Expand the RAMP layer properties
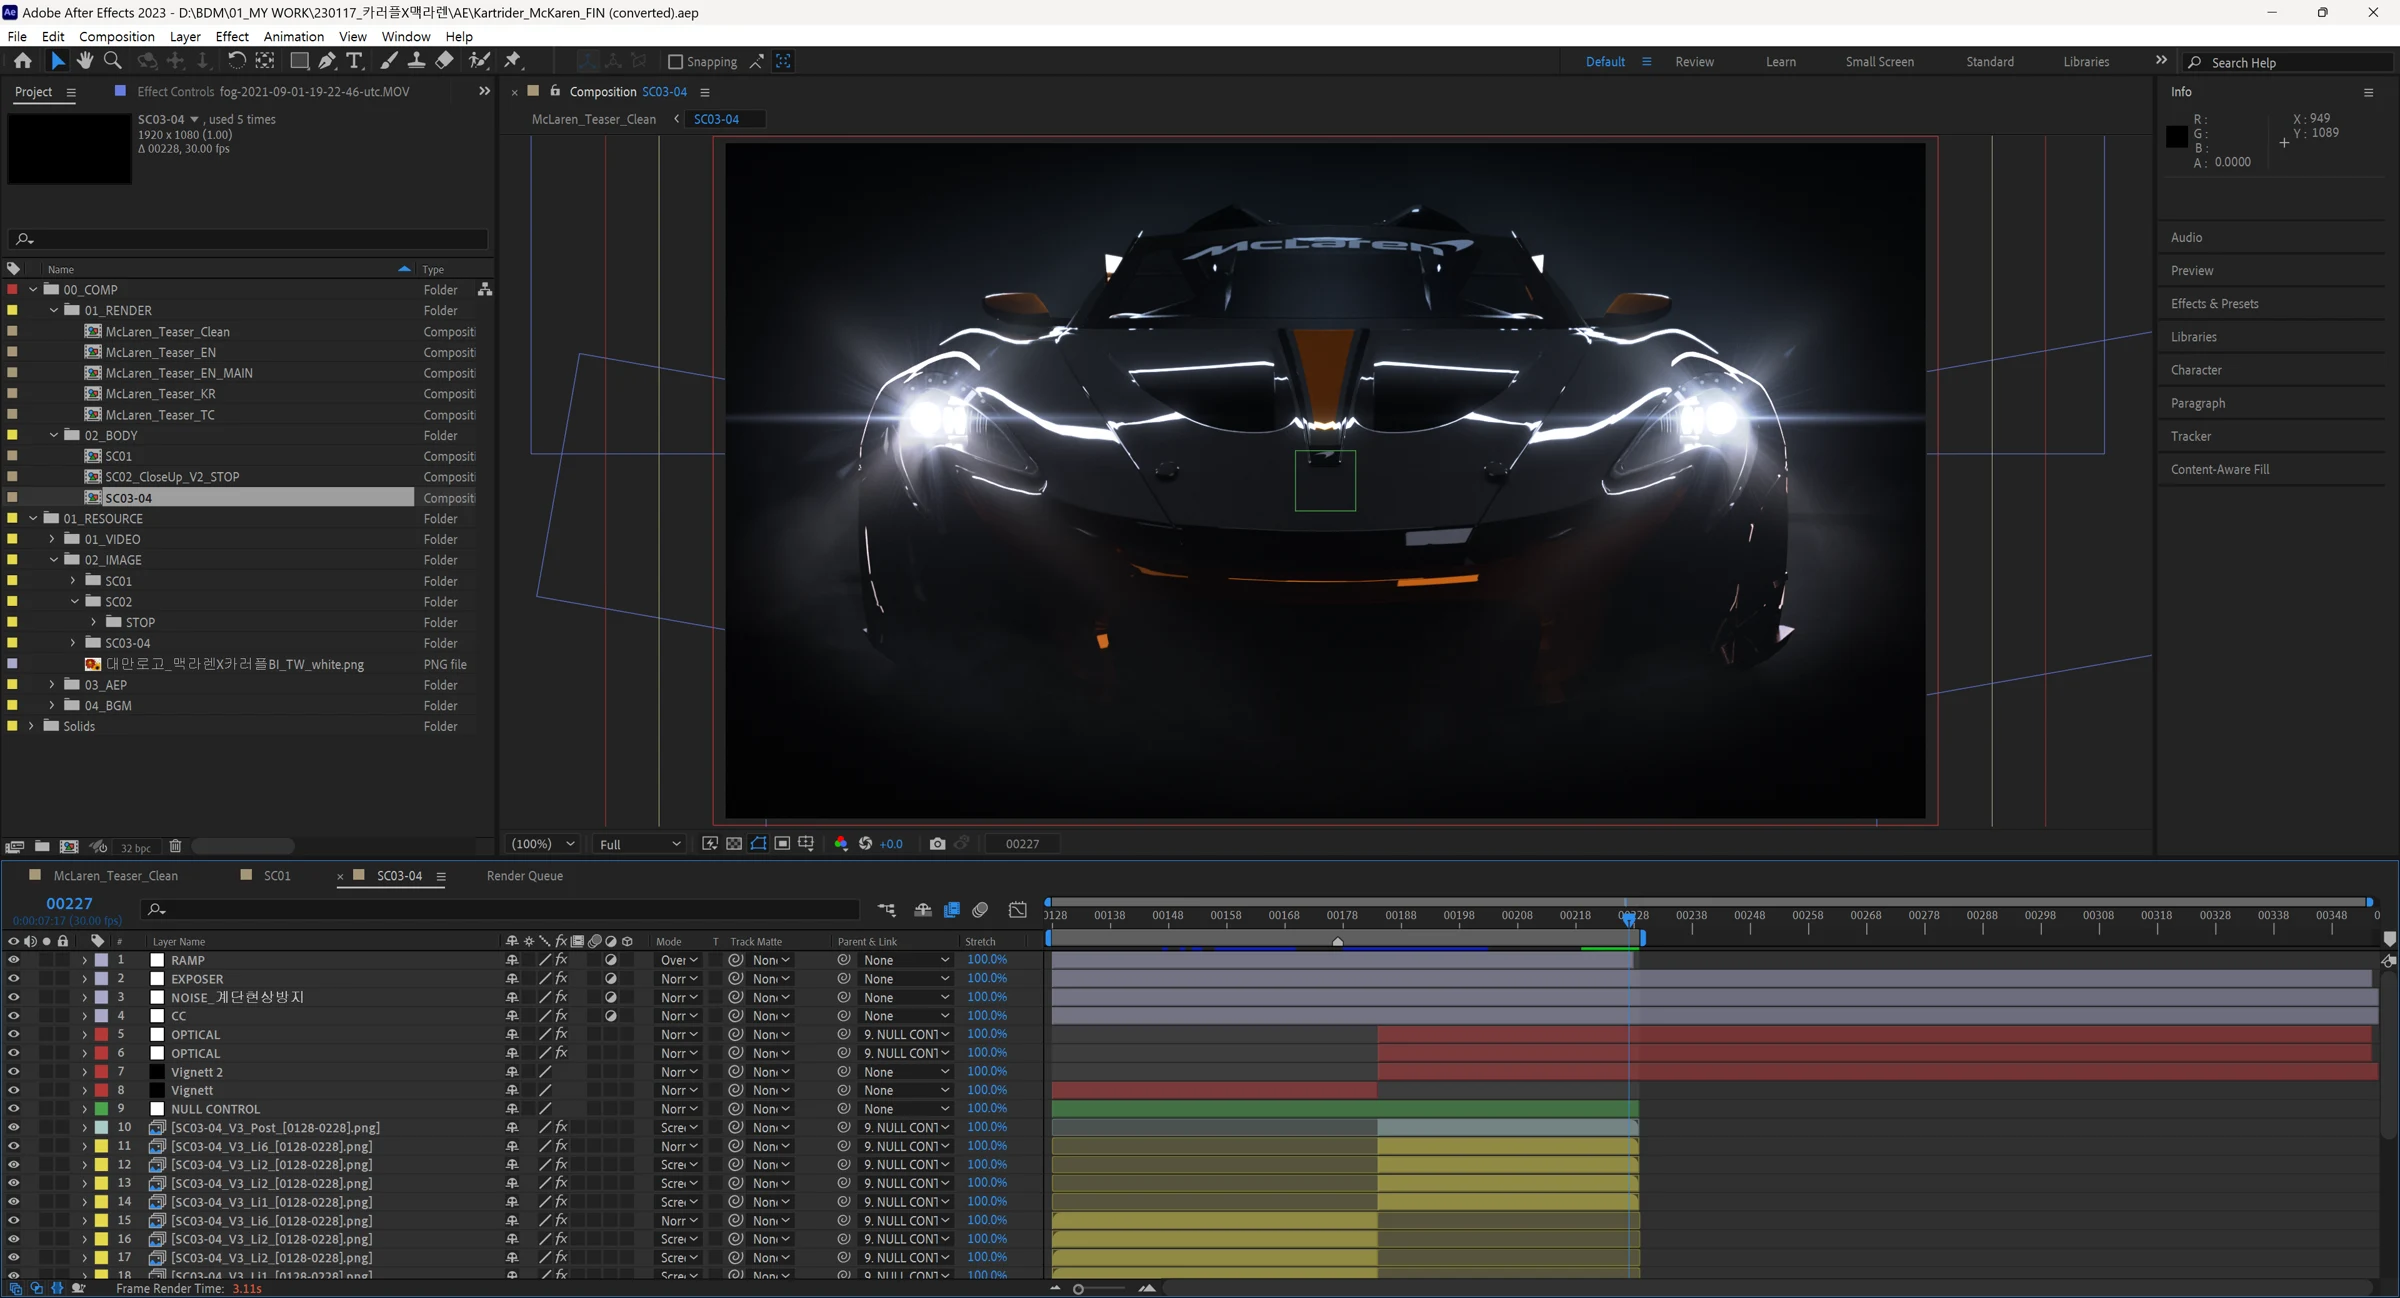The width and height of the screenshot is (2400, 1298). click(x=84, y=960)
